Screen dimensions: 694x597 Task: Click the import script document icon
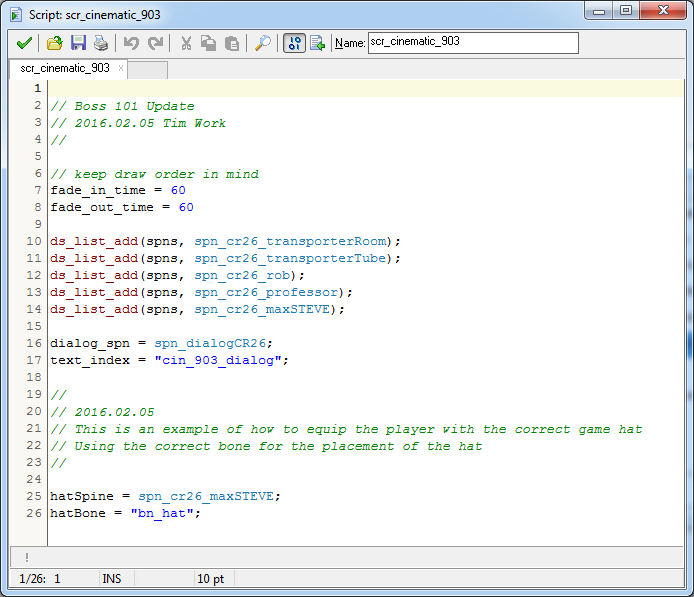click(317, 43)
